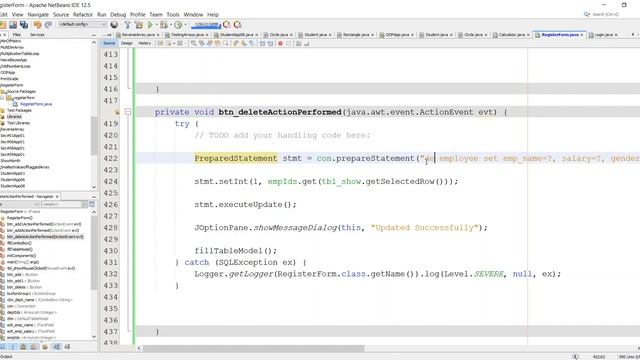Image resolution: width=640 pixels, height=360 pixels.
Task: Click the Redo toolbar icon
Action: [48, 25]
